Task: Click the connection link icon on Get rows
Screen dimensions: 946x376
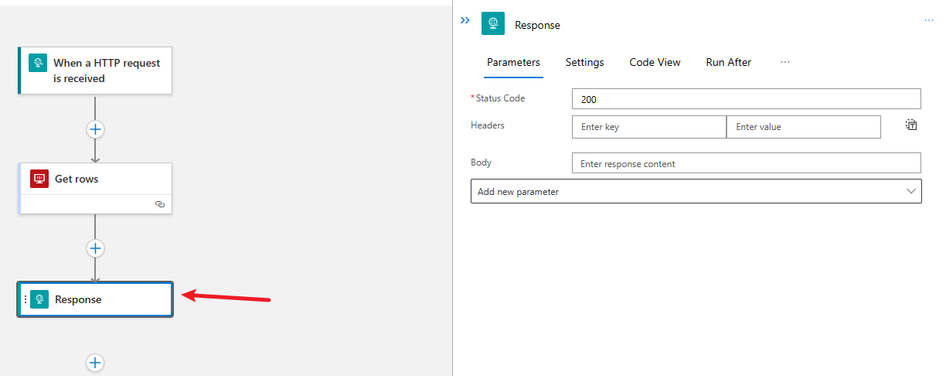Action: pyautogui.click(x=160, y=205)
